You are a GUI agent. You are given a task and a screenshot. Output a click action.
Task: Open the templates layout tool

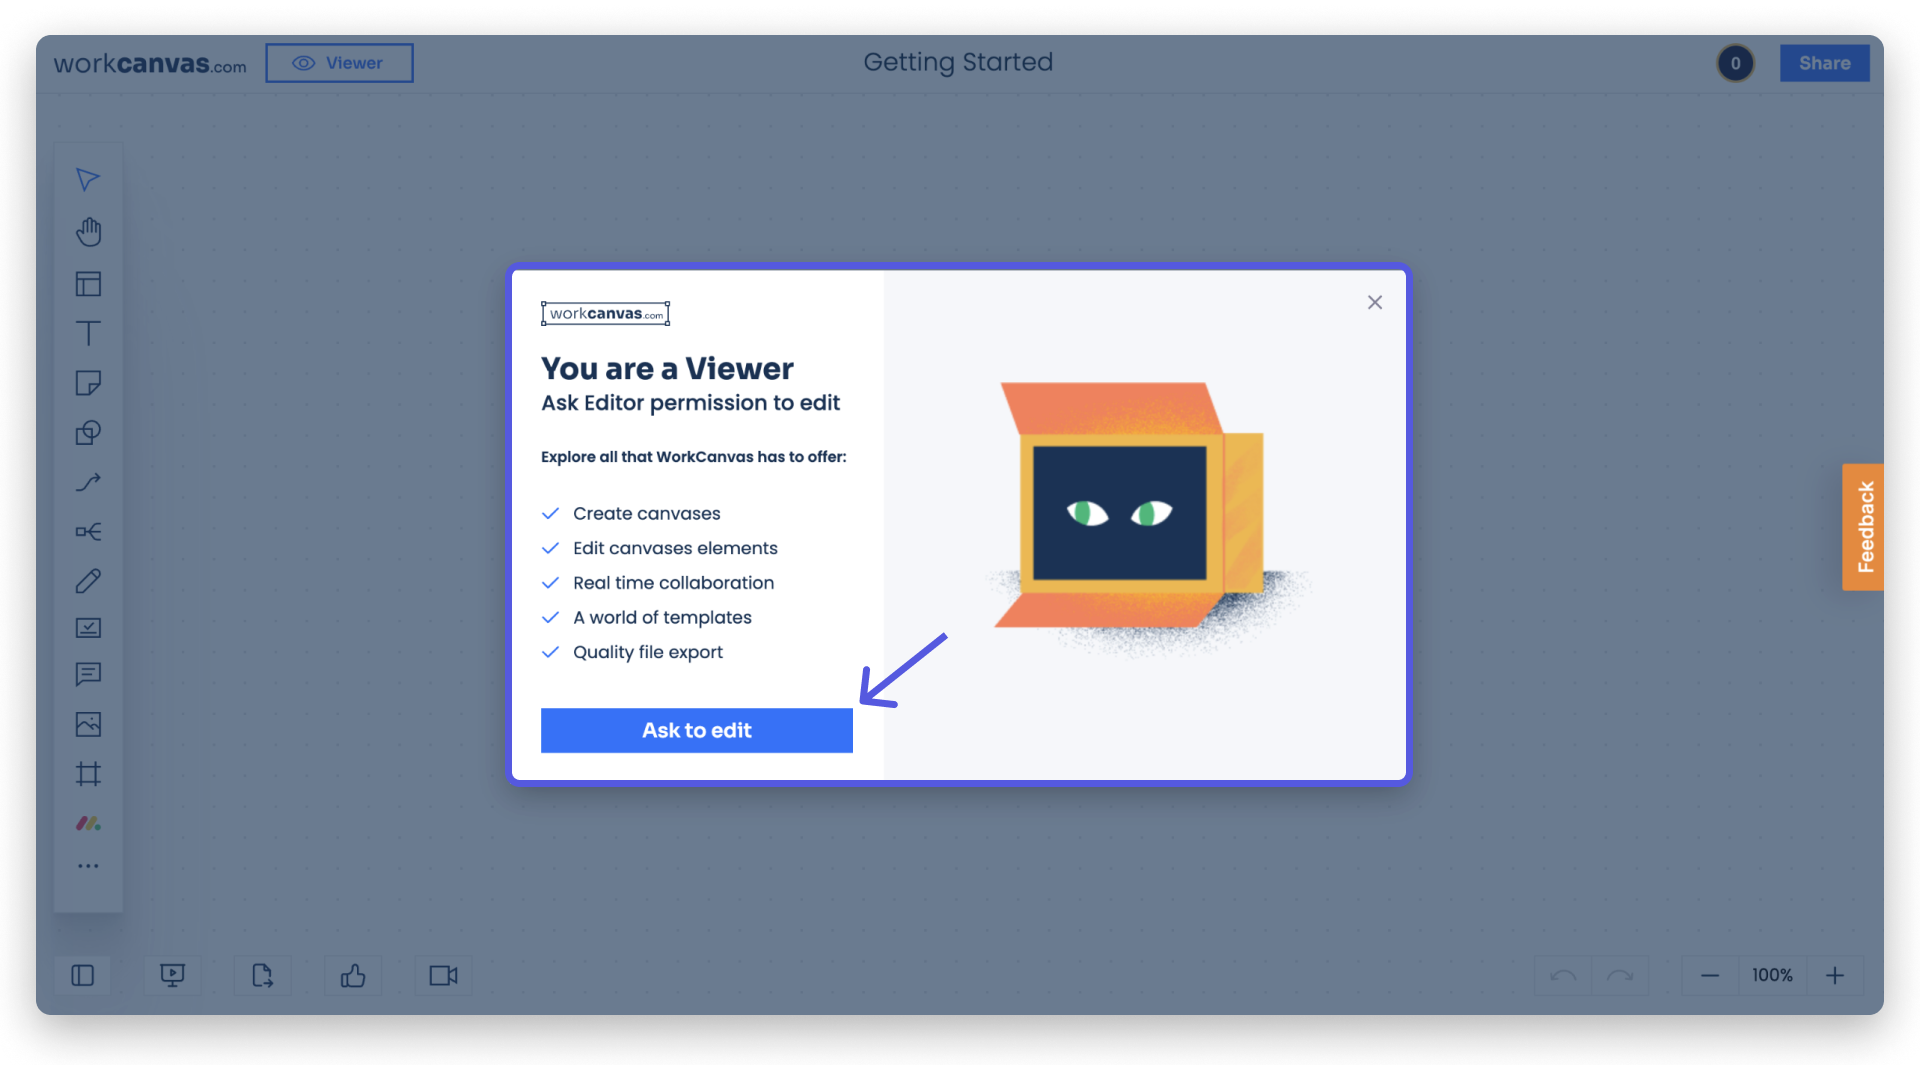tap(88, 284)
